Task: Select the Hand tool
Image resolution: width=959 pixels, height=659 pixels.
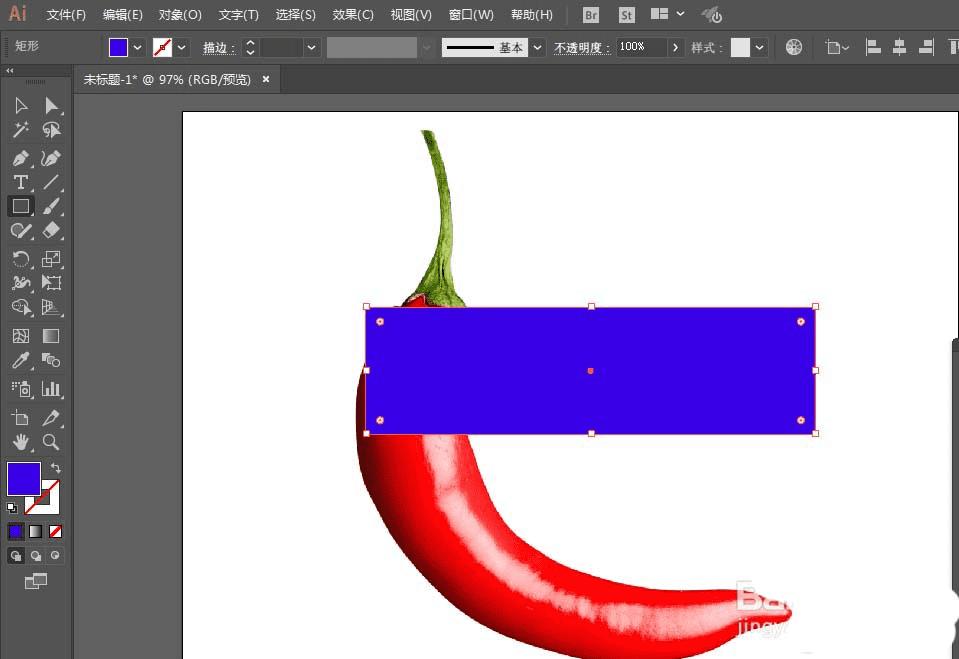Action: click(20, 442)
